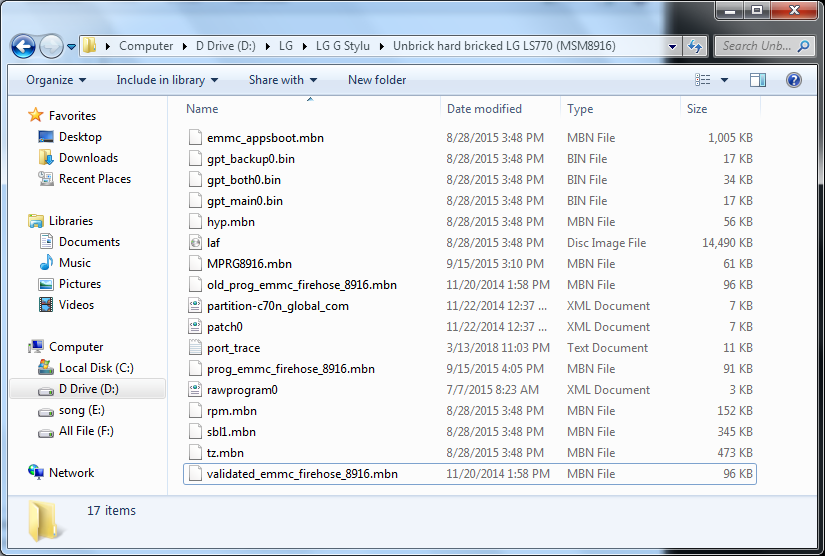Open Help with question mark icon
This screenshot has height=556, width=825.
point(793,80)
